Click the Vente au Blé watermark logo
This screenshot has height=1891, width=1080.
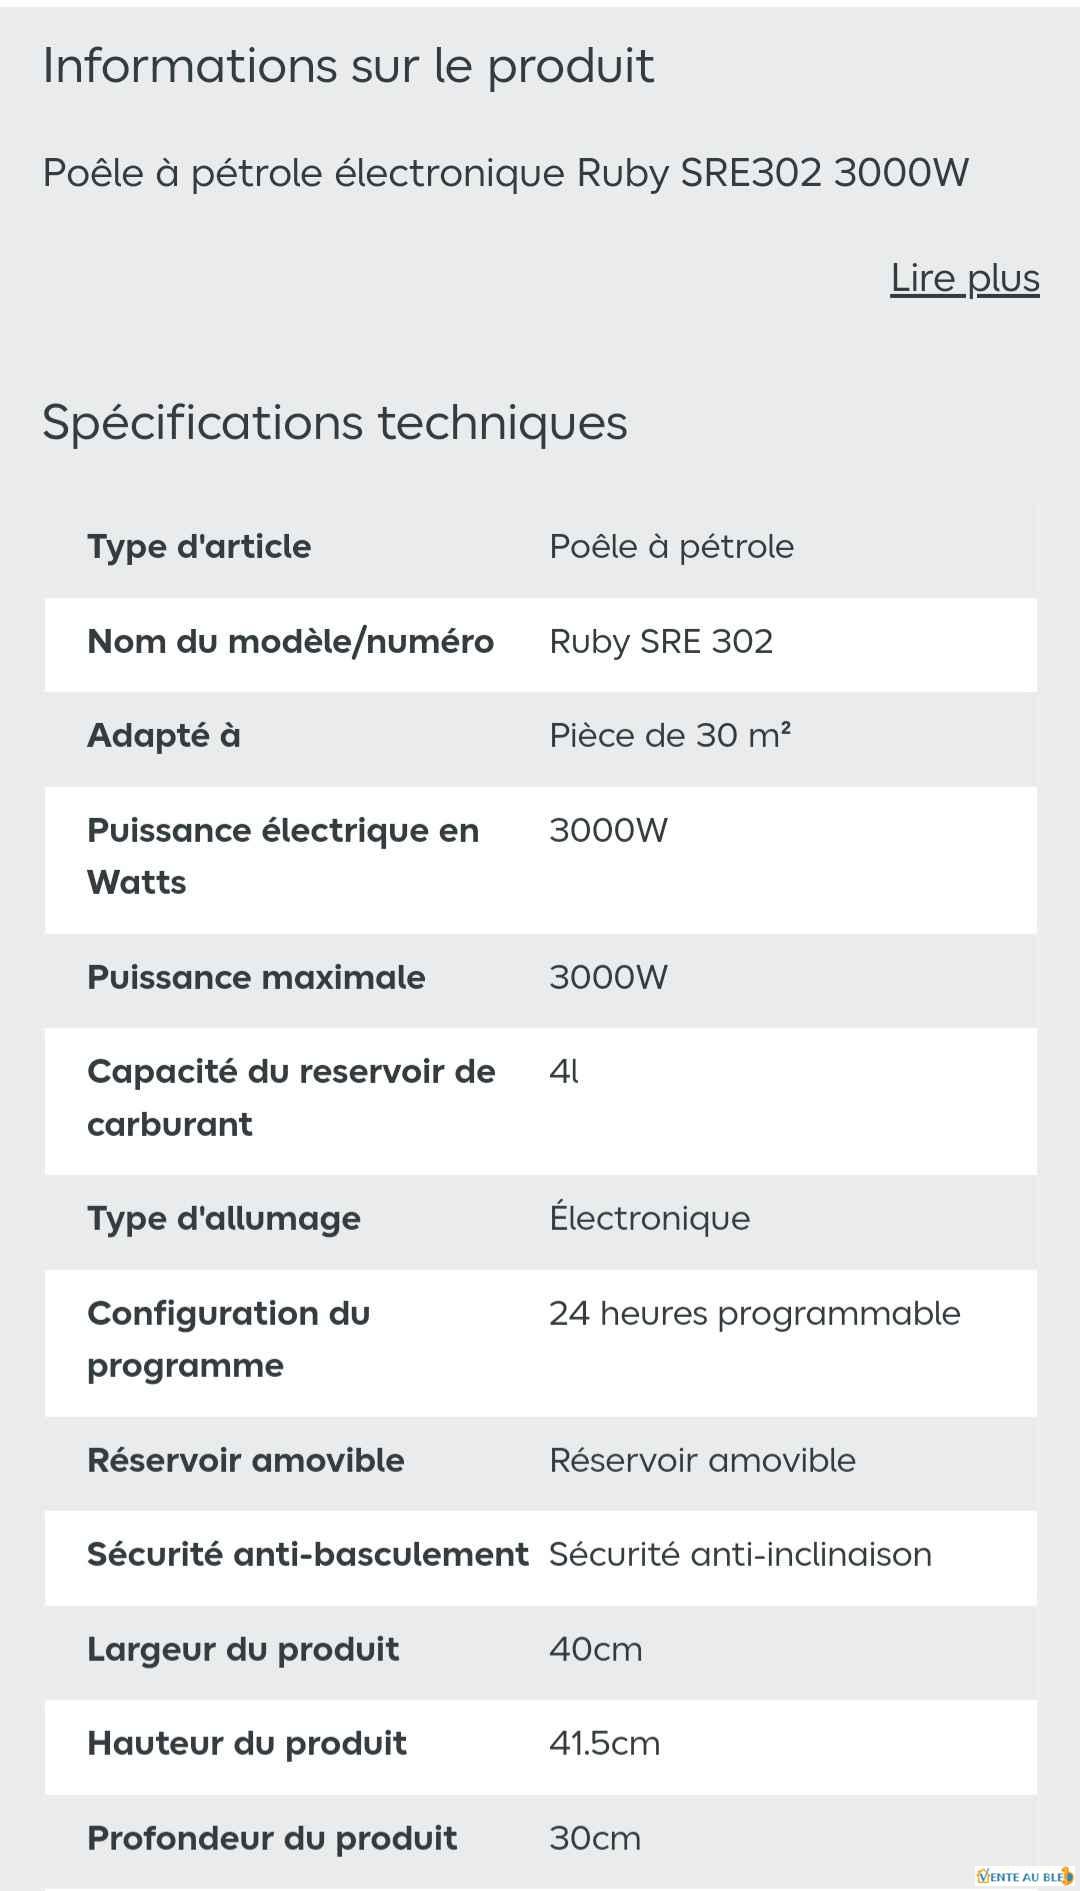click(1023, 1876)
